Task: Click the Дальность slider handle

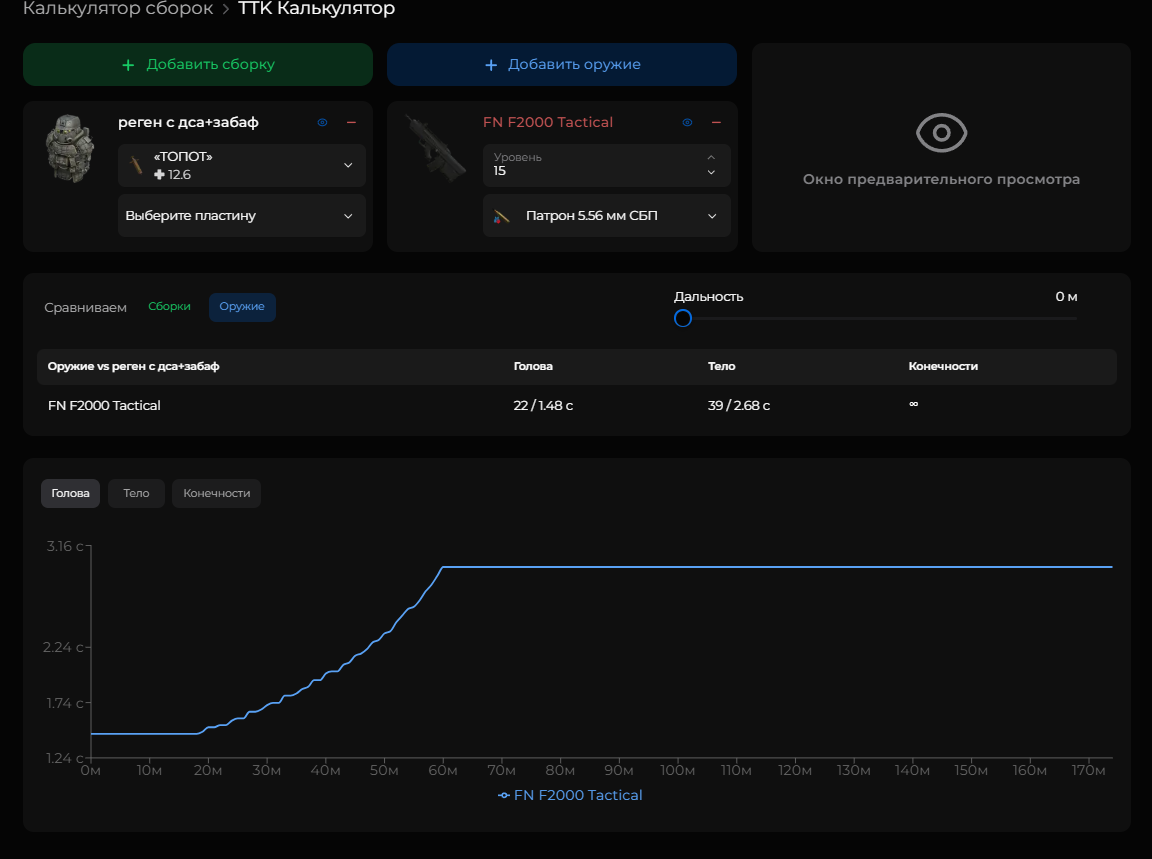Action: pyautogui.click(x=683, y=318)
